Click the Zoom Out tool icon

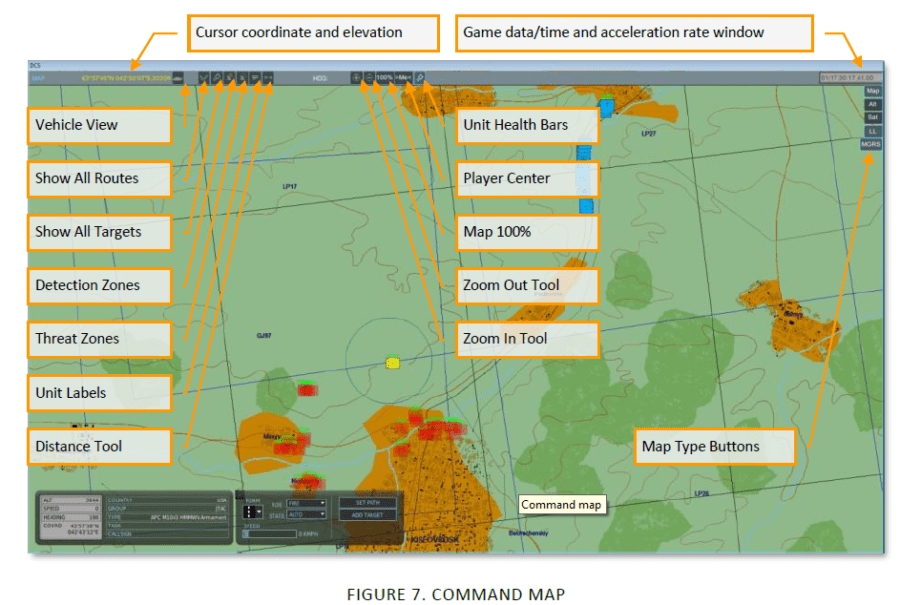(369, 77)
